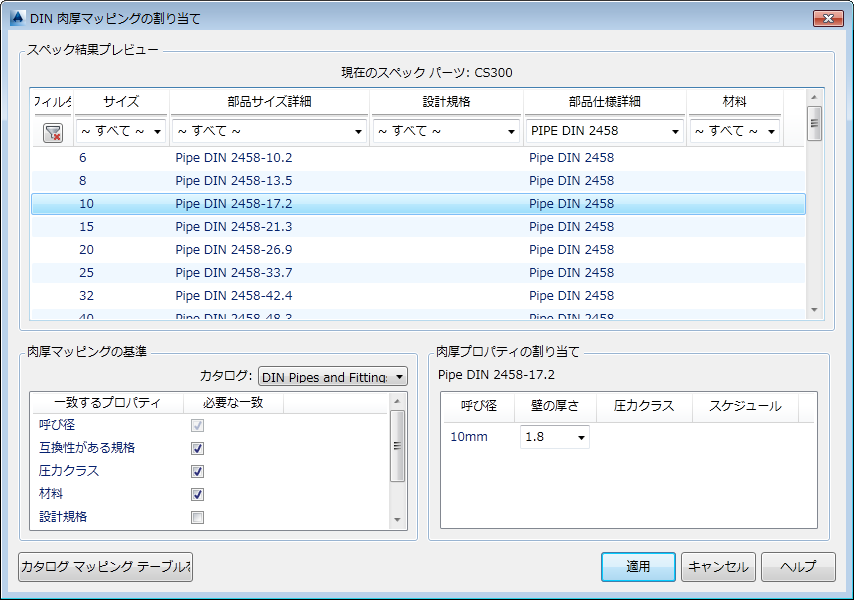
Task: Click 圧力クラス property label in criteria list
Action: (69, 470)
